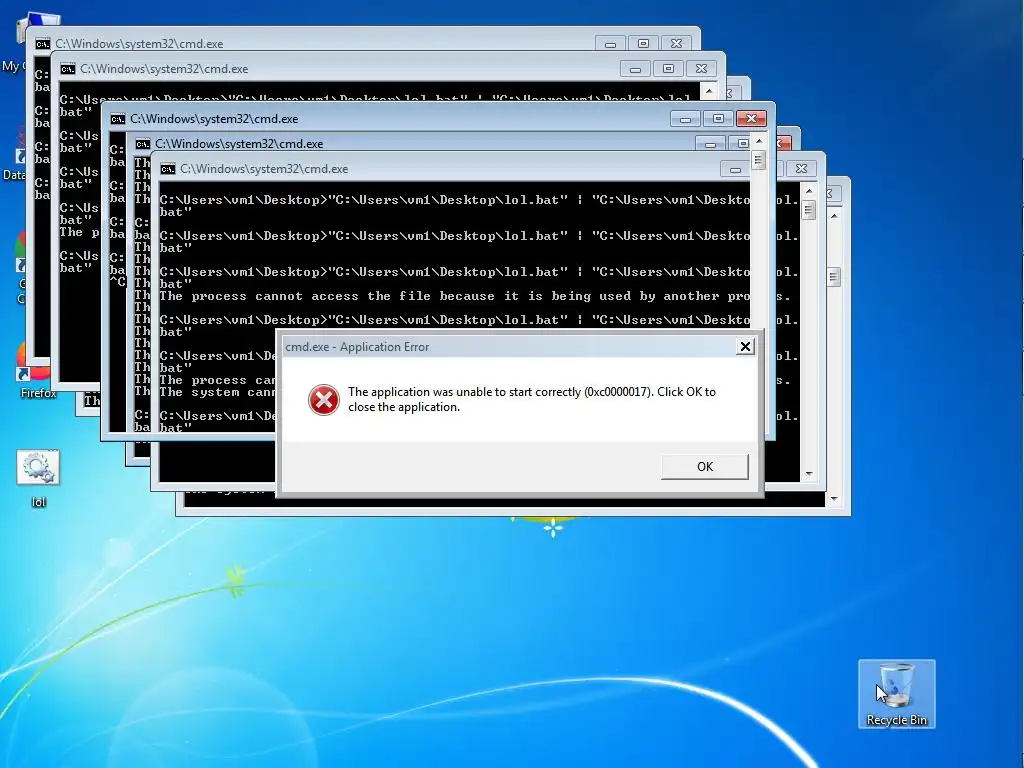1024x768 pixels.
Task: Close the cmd.exe Application Error dialog with X
Action: (x=745, y=347)
